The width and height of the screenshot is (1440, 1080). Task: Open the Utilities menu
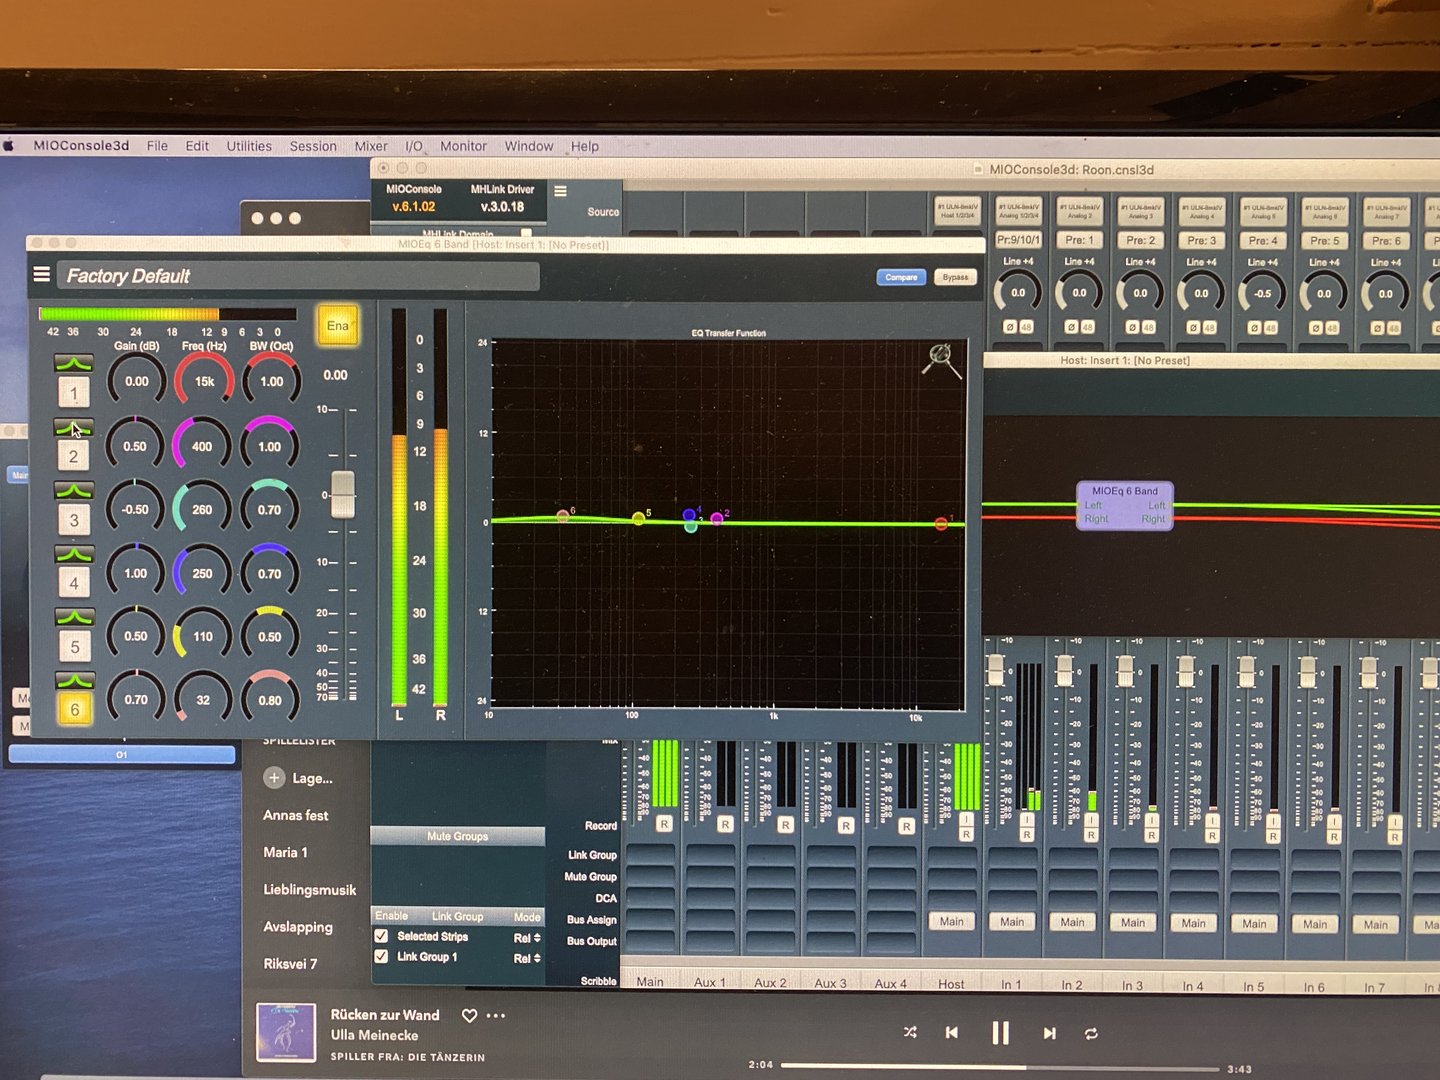(249, 146)
